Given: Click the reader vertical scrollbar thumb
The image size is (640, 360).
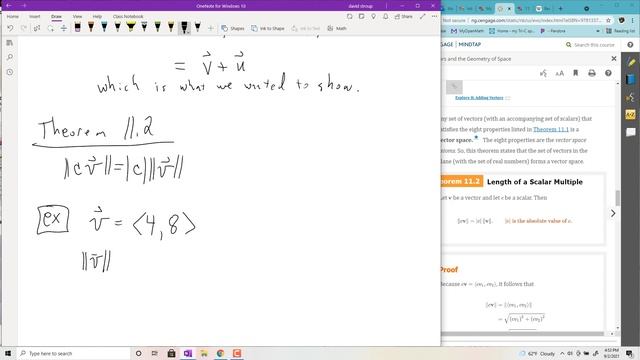Looking at the screenshot, I should [618, 198].
